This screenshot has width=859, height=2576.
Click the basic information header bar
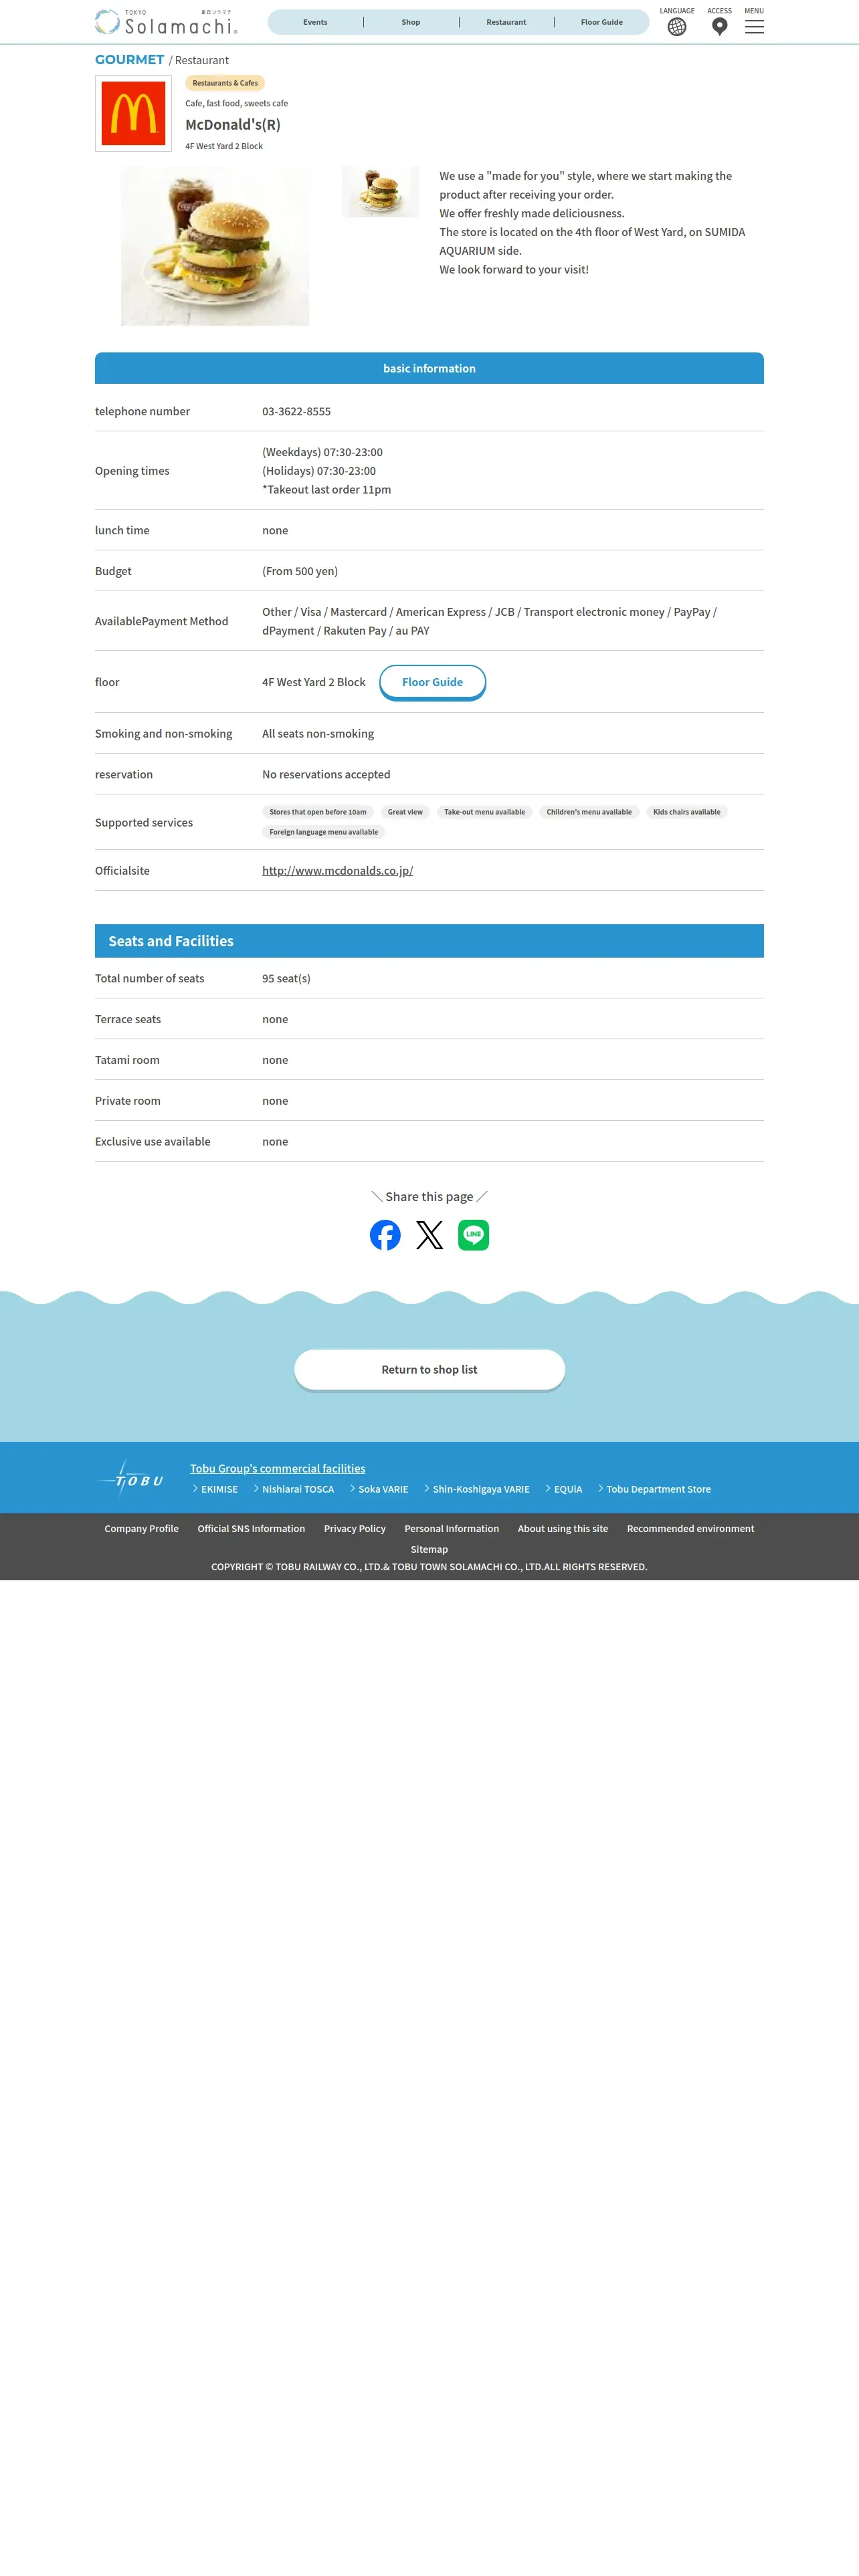click(429, 368)
